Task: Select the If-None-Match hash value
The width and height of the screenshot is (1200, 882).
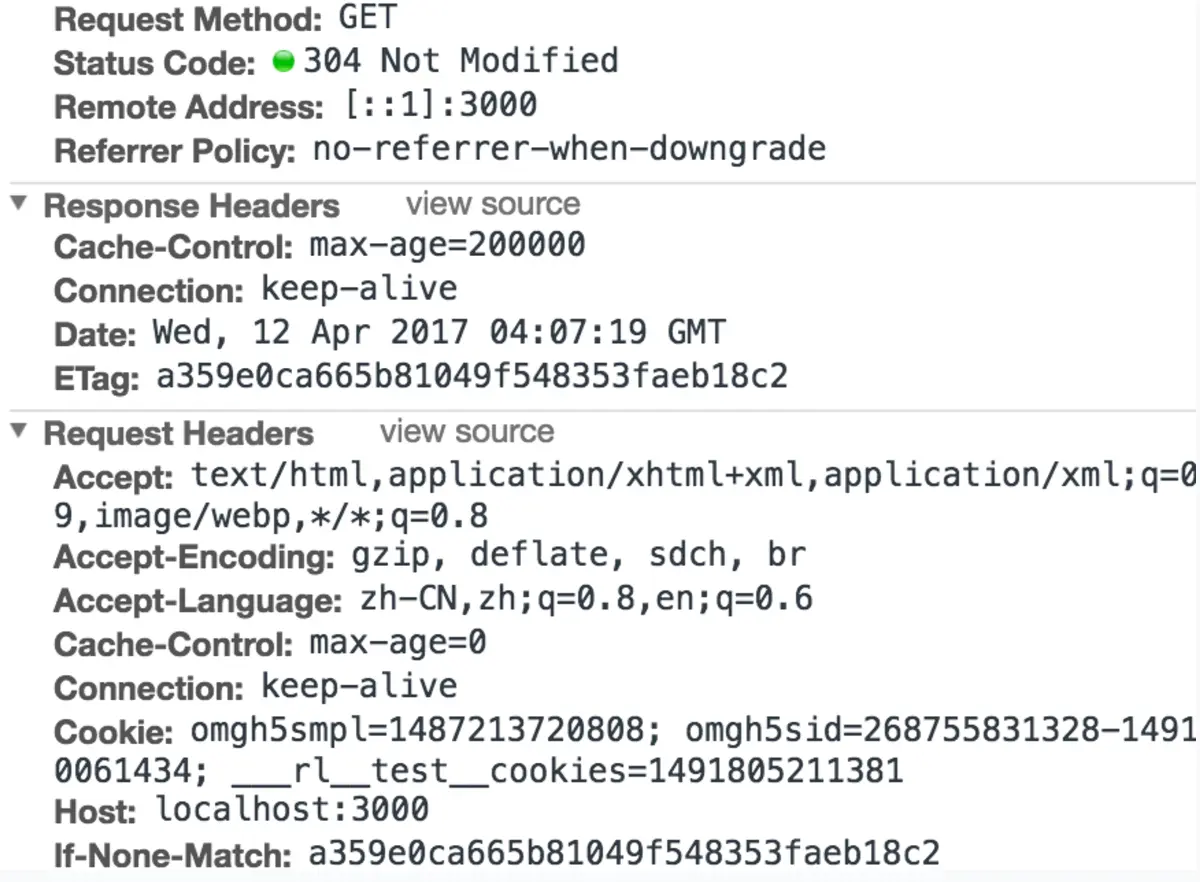Action: [x=624, y=853]
